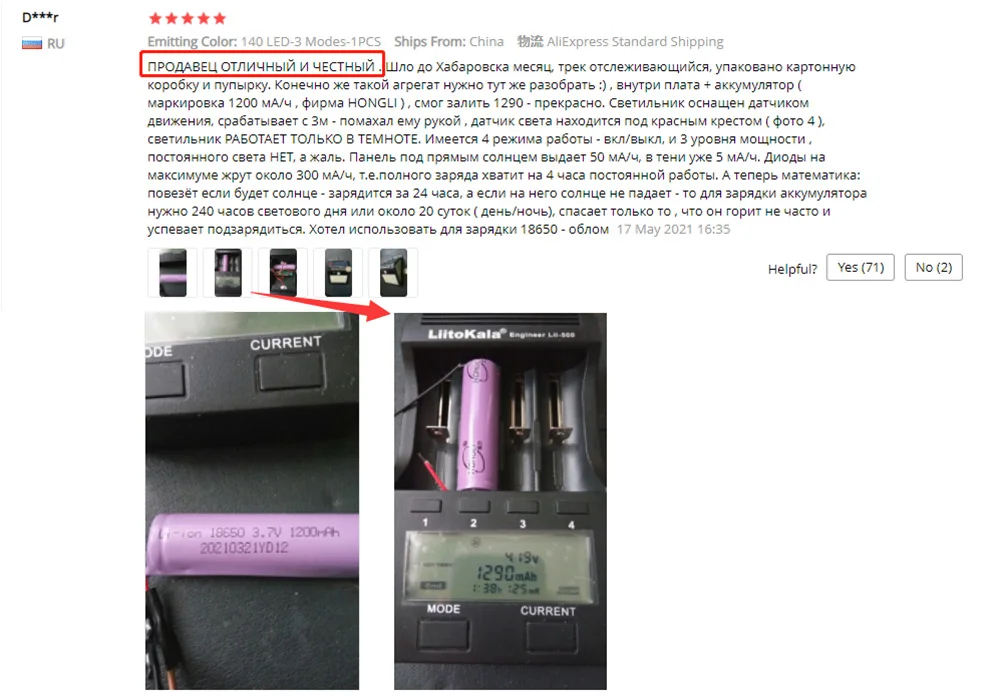Viewport: 1000px width, 697px height.
Task: Click the review date 17 May 2021
Action: (673, 229)
